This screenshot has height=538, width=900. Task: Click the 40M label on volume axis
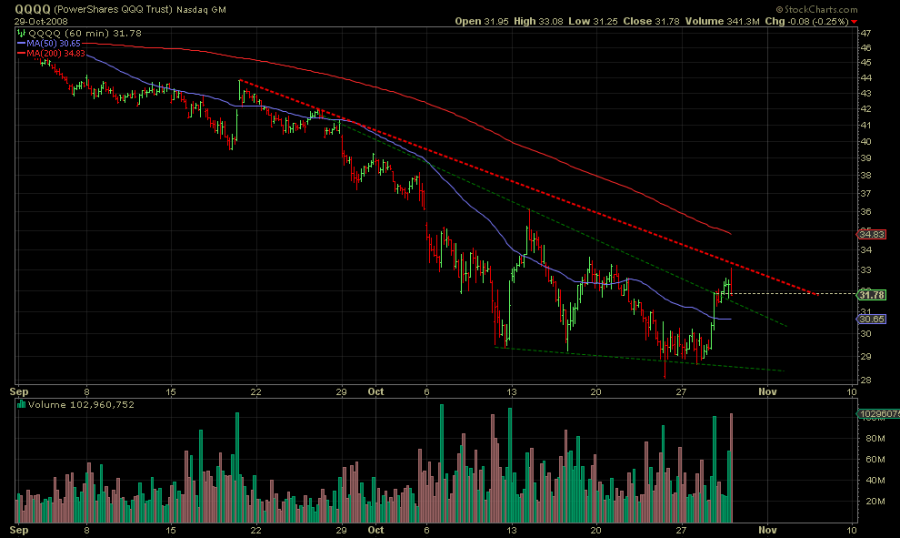coord(875,481)
